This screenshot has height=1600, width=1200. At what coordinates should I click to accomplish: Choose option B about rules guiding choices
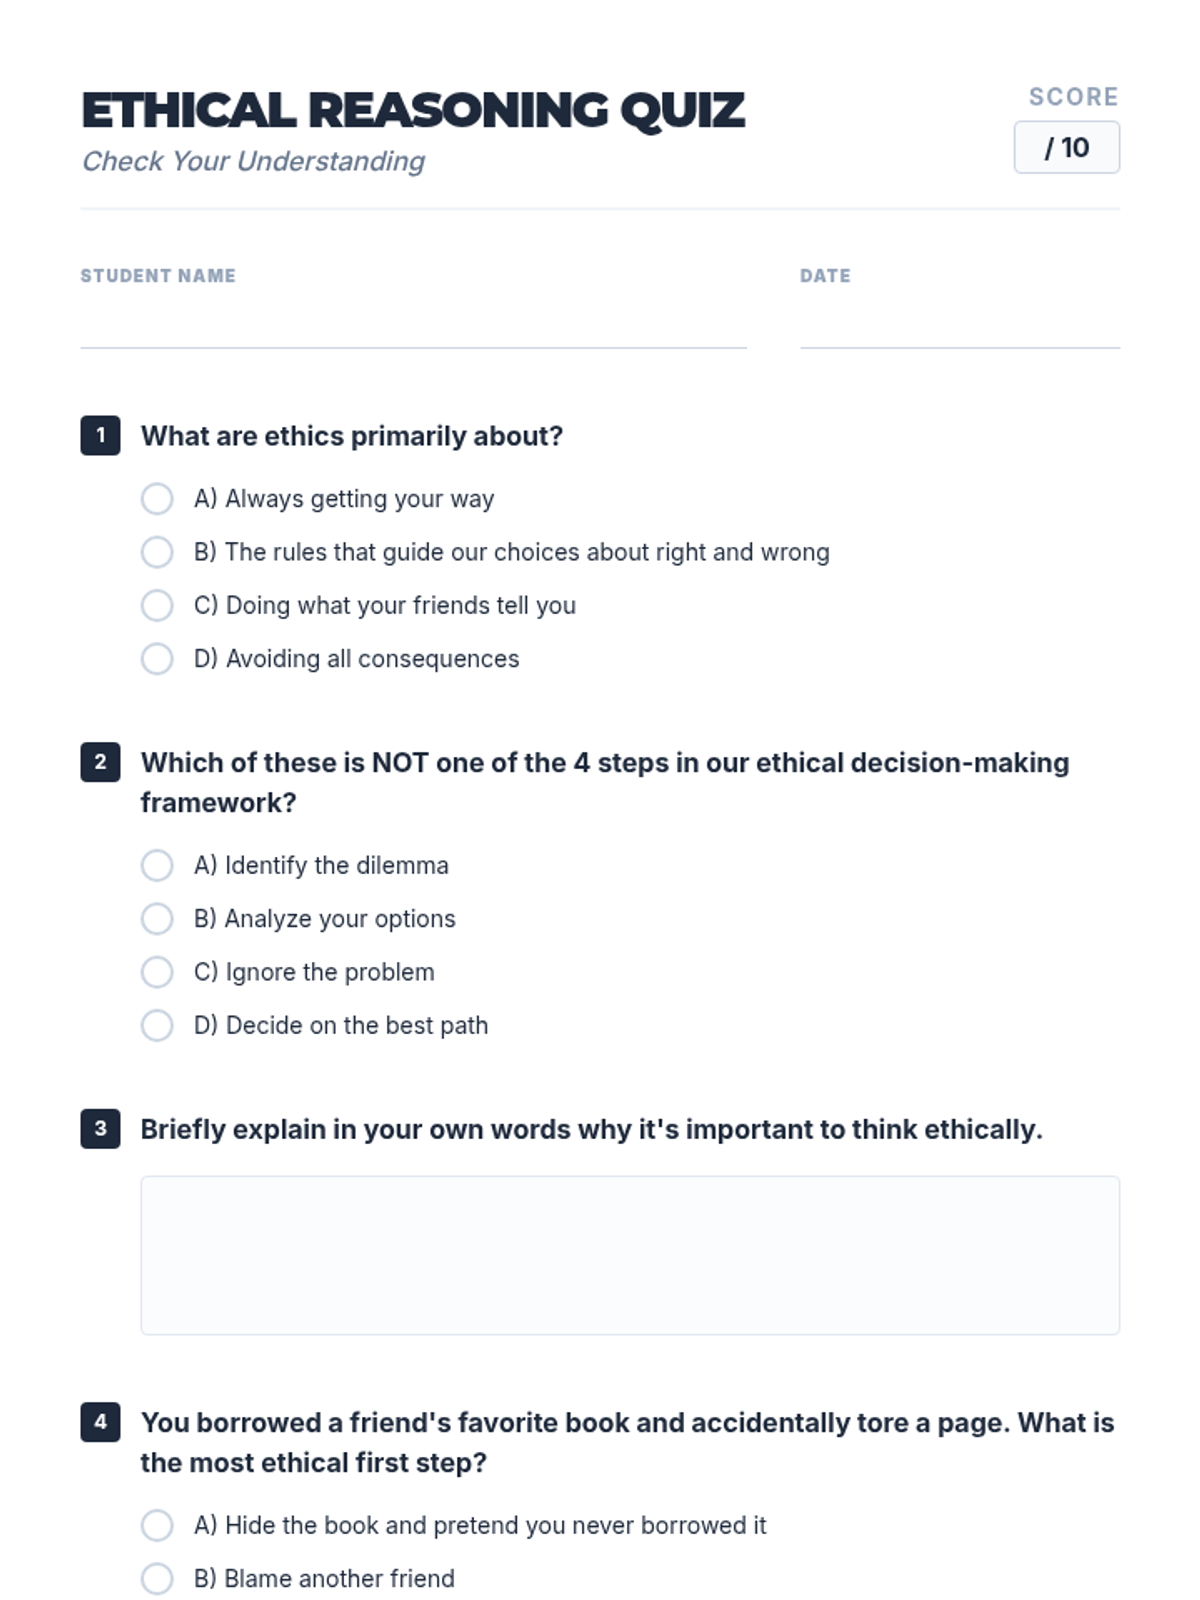click(x=157, y=552)
